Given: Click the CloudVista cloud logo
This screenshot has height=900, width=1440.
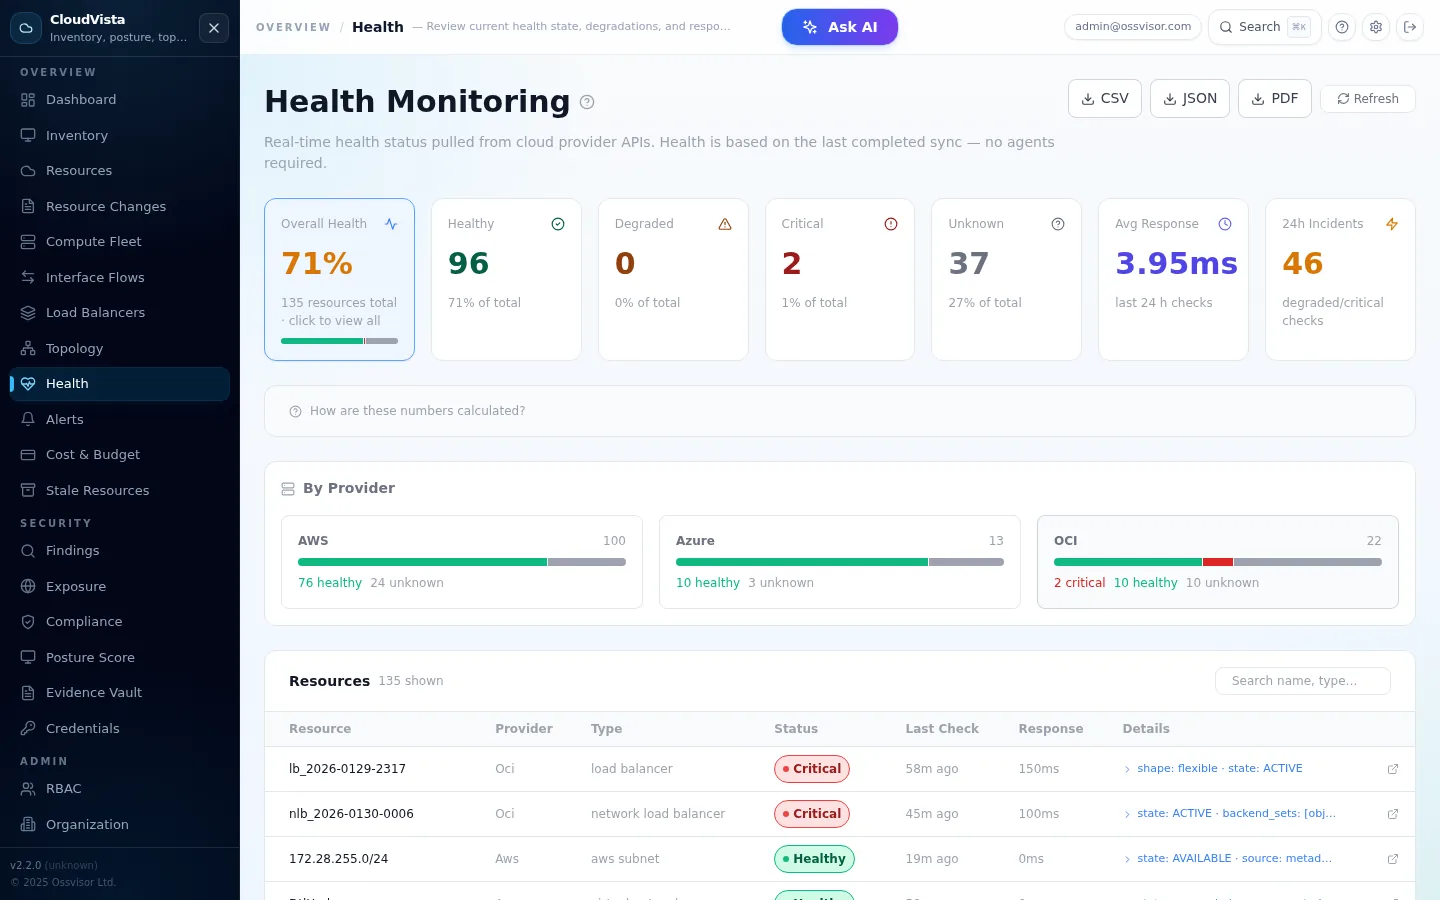Looking at the screenshot, I should (26, 28).
